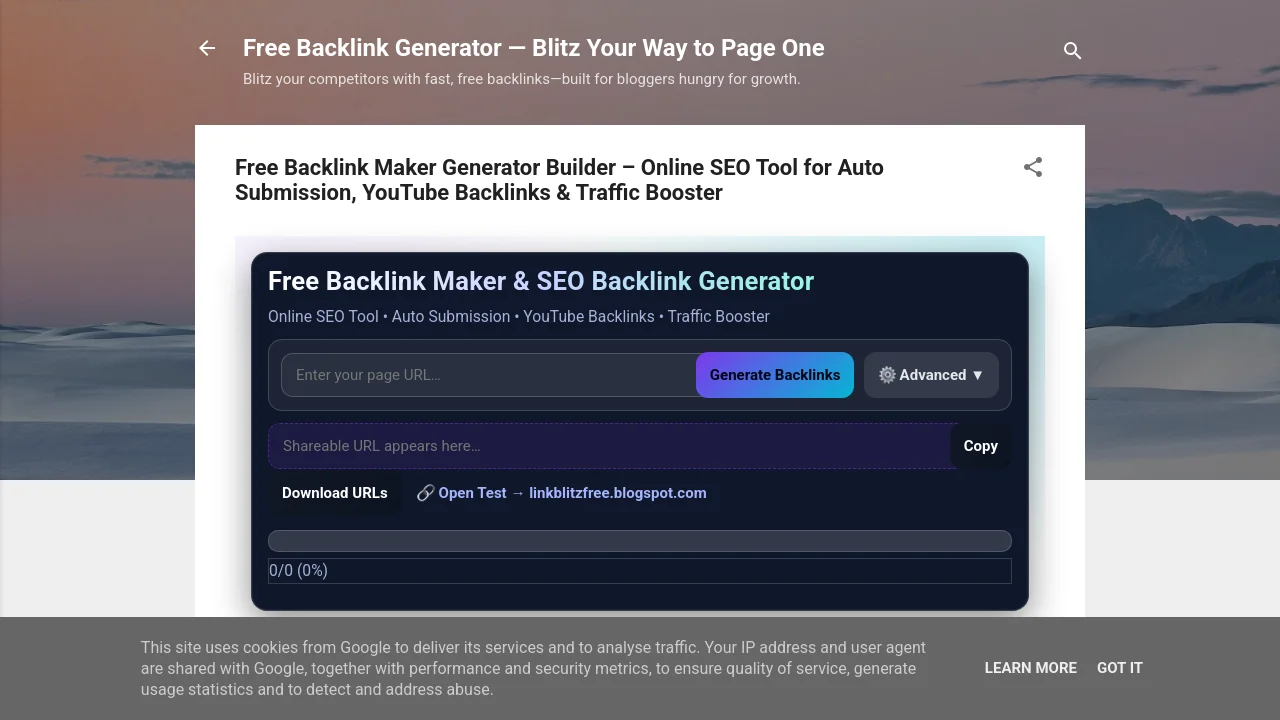Viewport: 1280px width, 720px height.
Task: Click Download URLs button
Action: click(335, 493)
